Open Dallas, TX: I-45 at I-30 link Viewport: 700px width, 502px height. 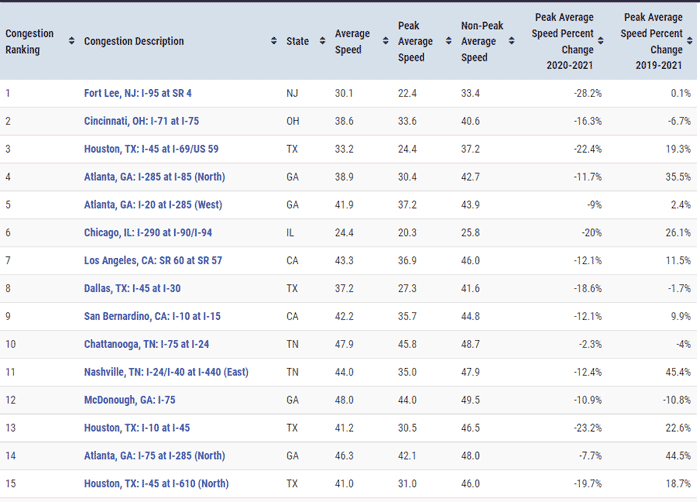pyautogui.click(x=133, y=289)
